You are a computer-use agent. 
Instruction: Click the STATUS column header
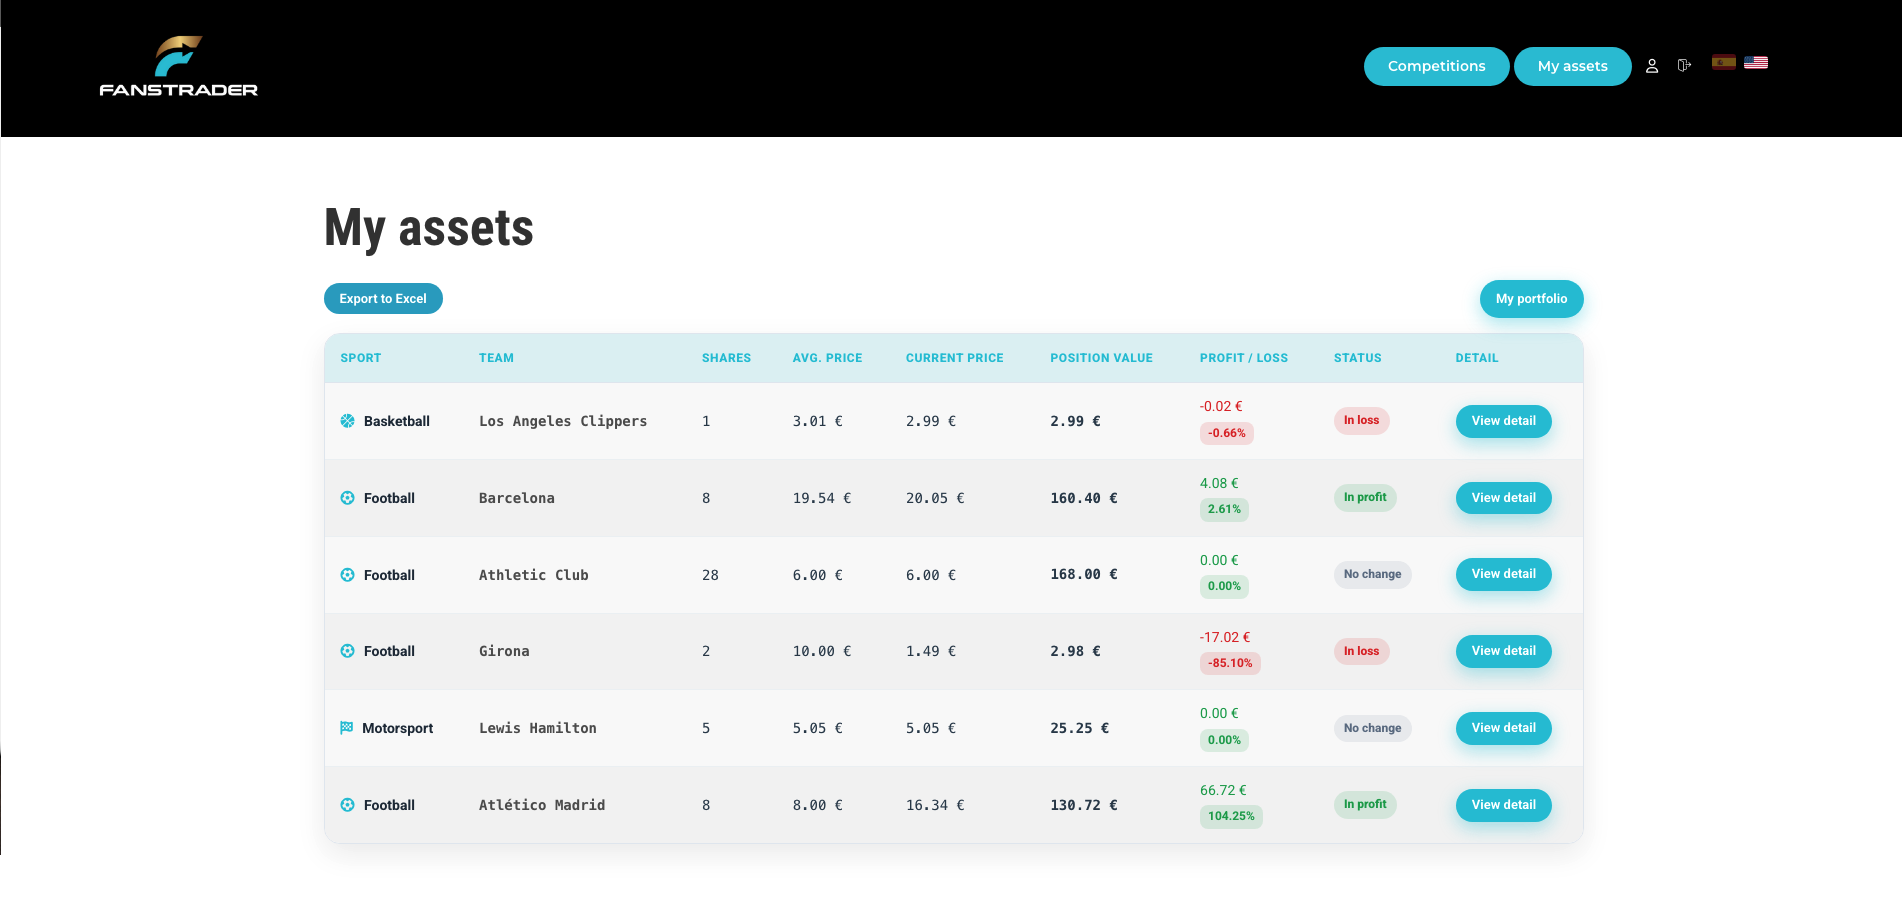pos(1357,358)
